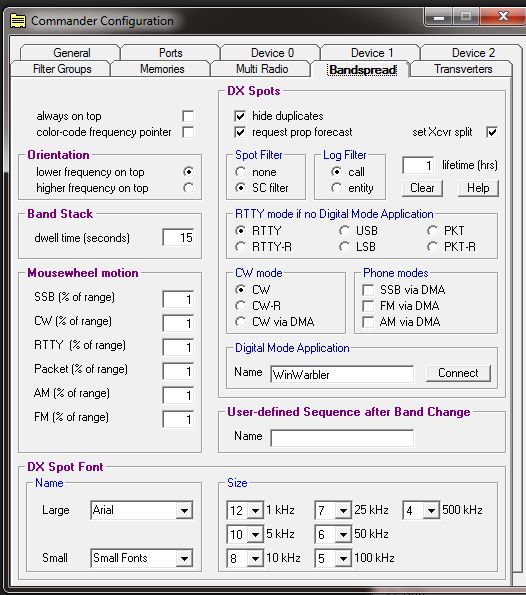This screenshot has width=526, height=595.
Task: Select RTTY-R mode radio button
Action: click(240, 247)
